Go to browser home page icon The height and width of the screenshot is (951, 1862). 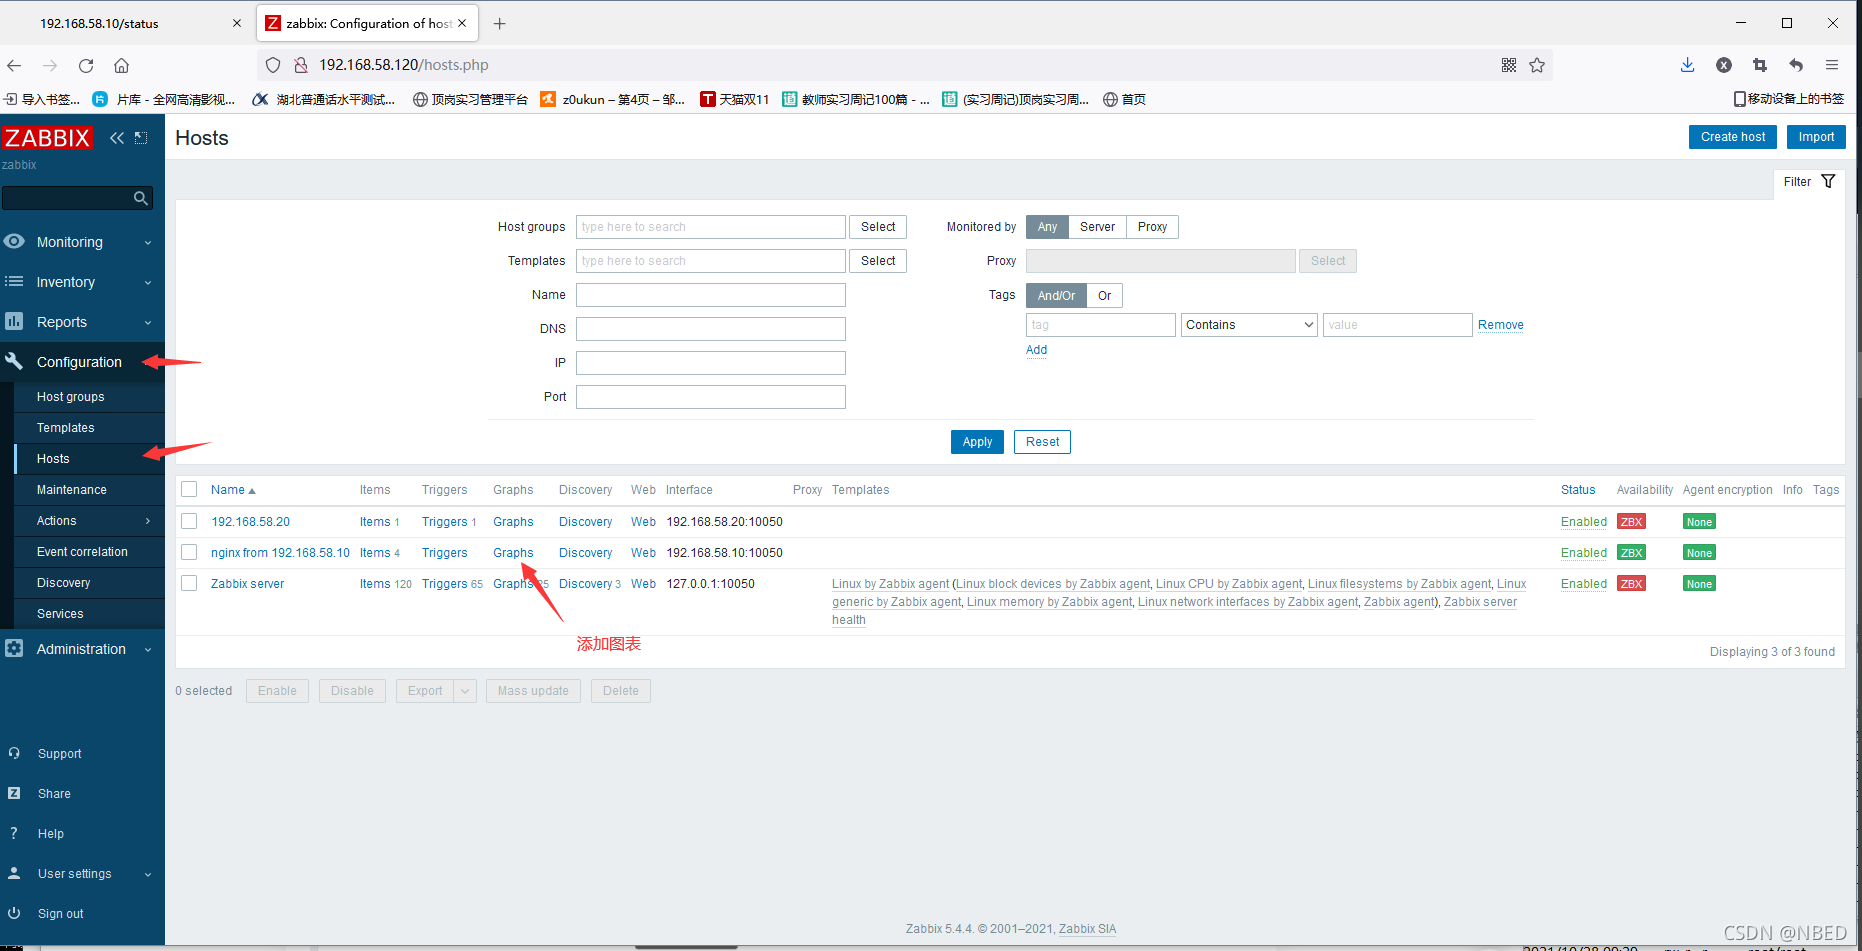coord(121,65)
